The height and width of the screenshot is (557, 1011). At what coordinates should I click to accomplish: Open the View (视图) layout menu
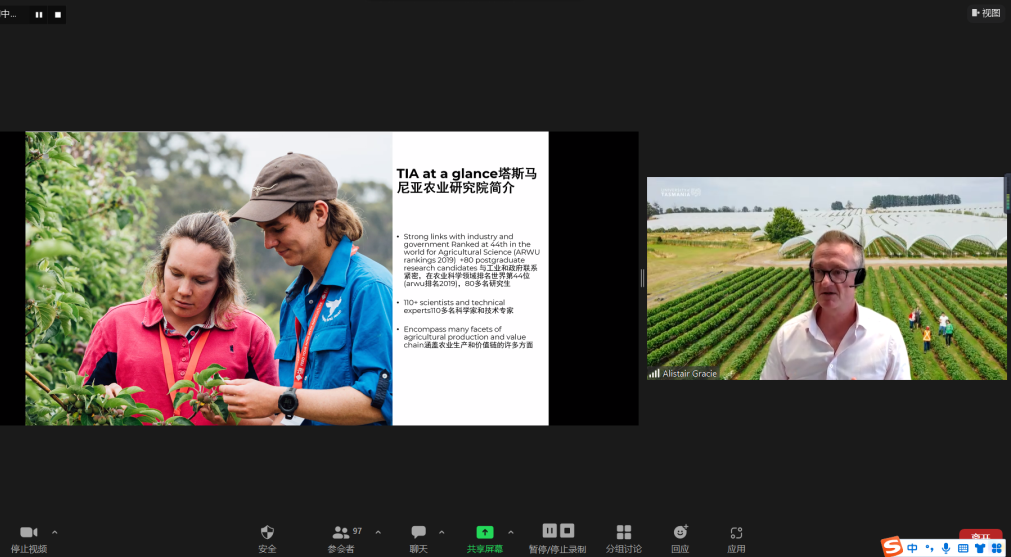pos(985,13)
